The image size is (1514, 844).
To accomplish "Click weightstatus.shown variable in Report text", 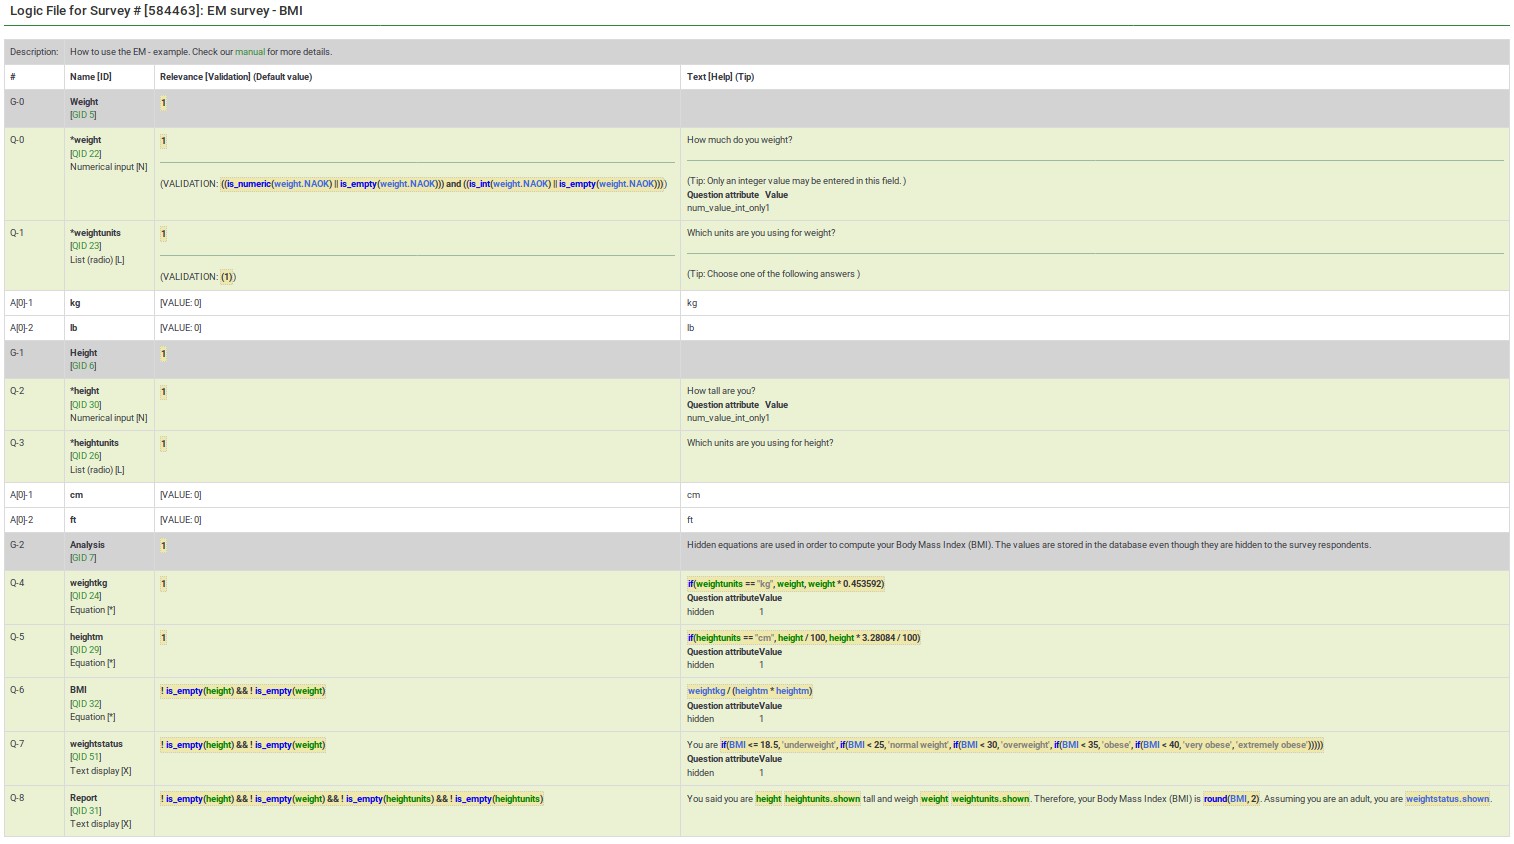I will click(x=1447, y=799).
